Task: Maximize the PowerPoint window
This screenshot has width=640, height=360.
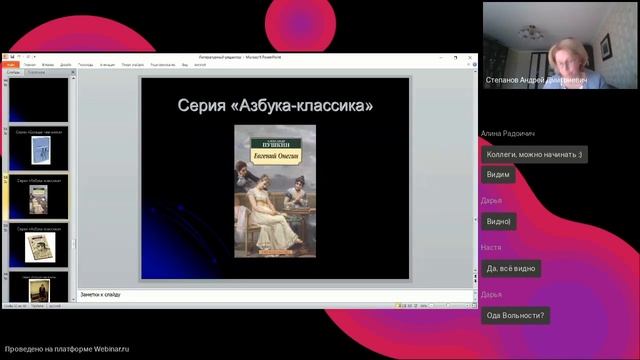Action: [456, 58]
